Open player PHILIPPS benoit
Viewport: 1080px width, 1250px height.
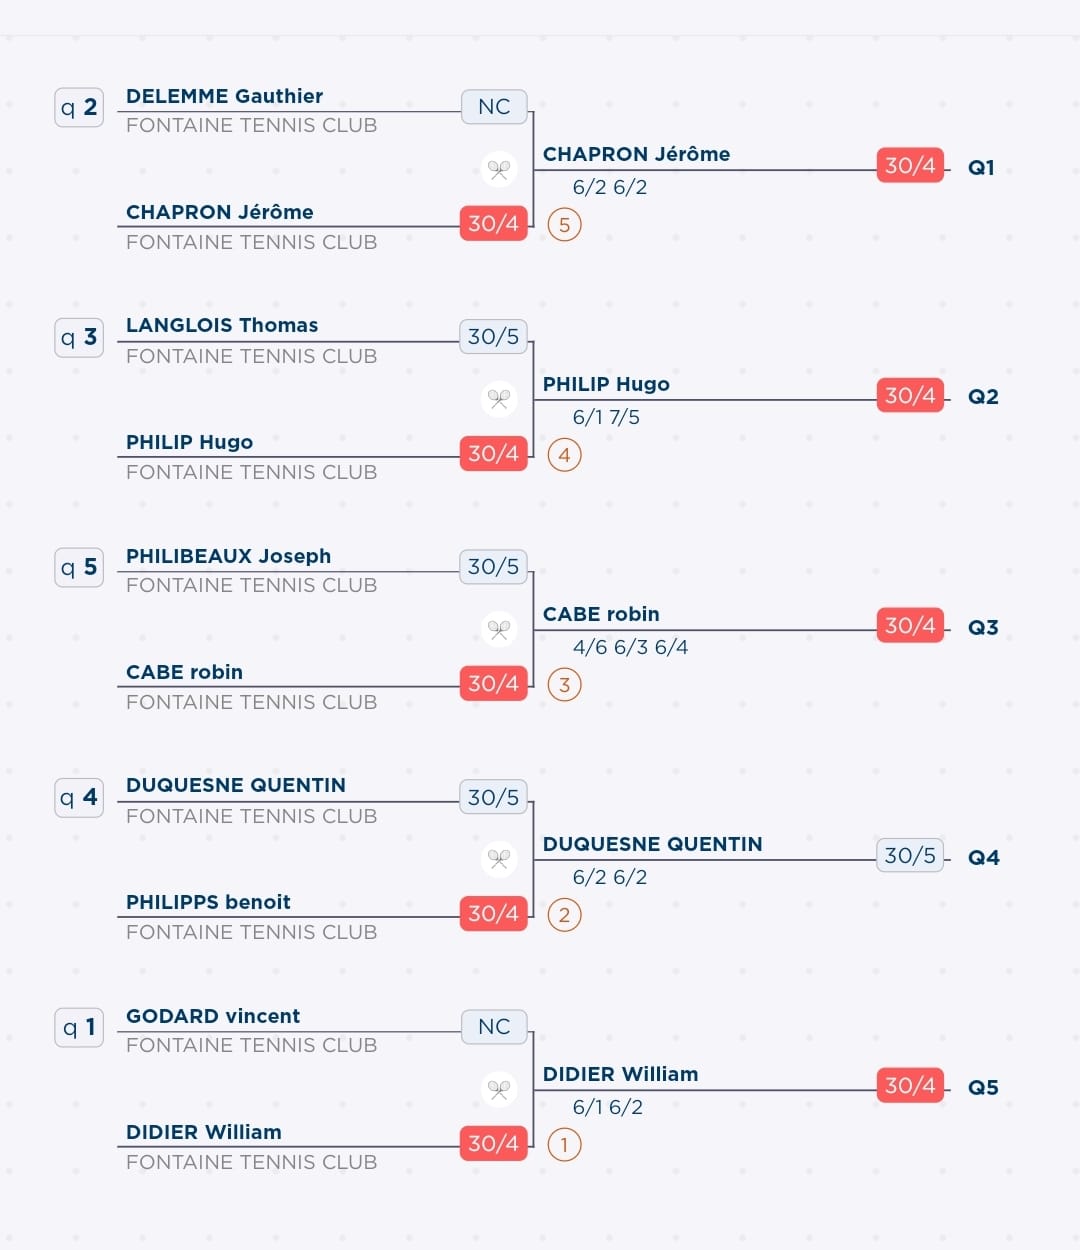pyautogui.click(x=208, y=902)
